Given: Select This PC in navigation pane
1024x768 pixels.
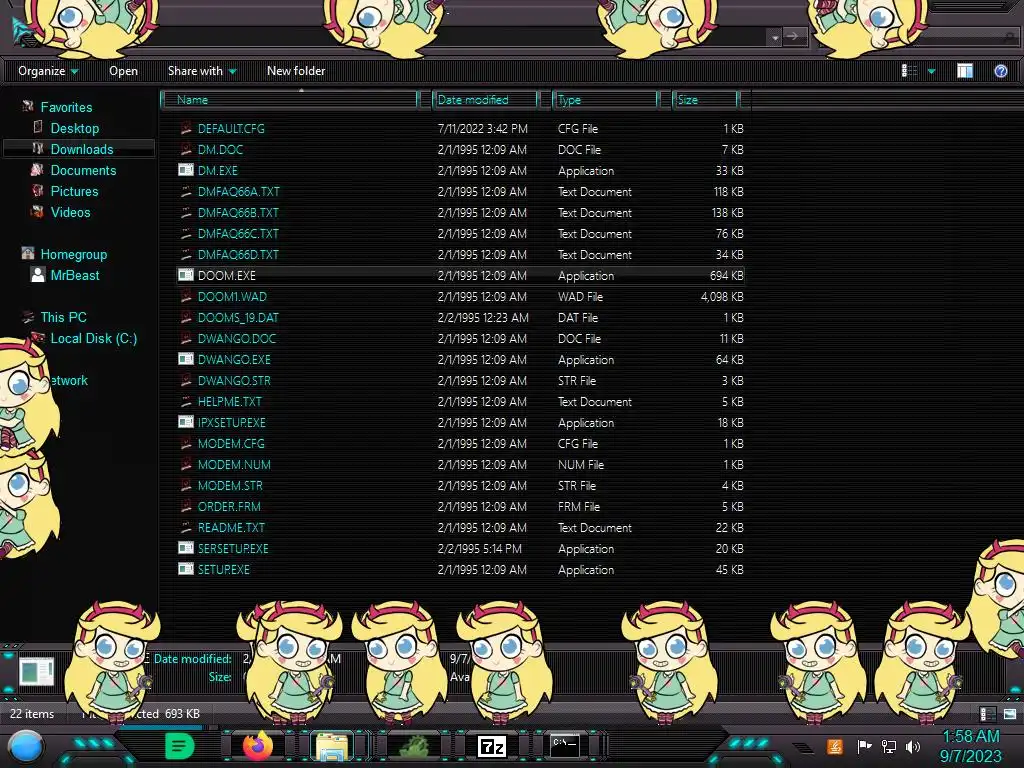Looking at the screenshot, I should 63,317.
